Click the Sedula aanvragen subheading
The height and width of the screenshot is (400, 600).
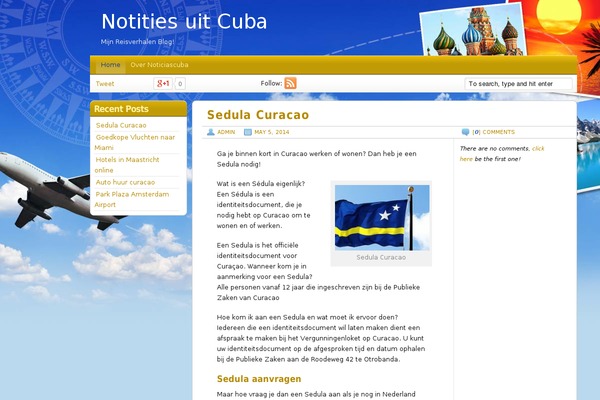click(259, 379)
